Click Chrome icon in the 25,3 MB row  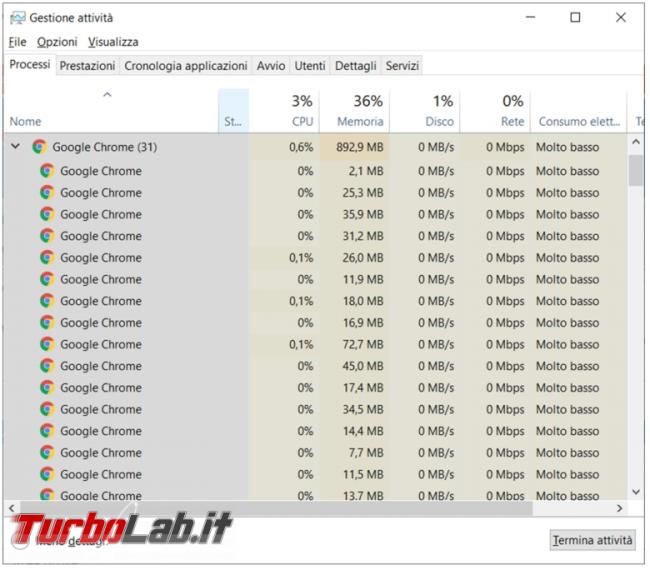pos(47,192)
